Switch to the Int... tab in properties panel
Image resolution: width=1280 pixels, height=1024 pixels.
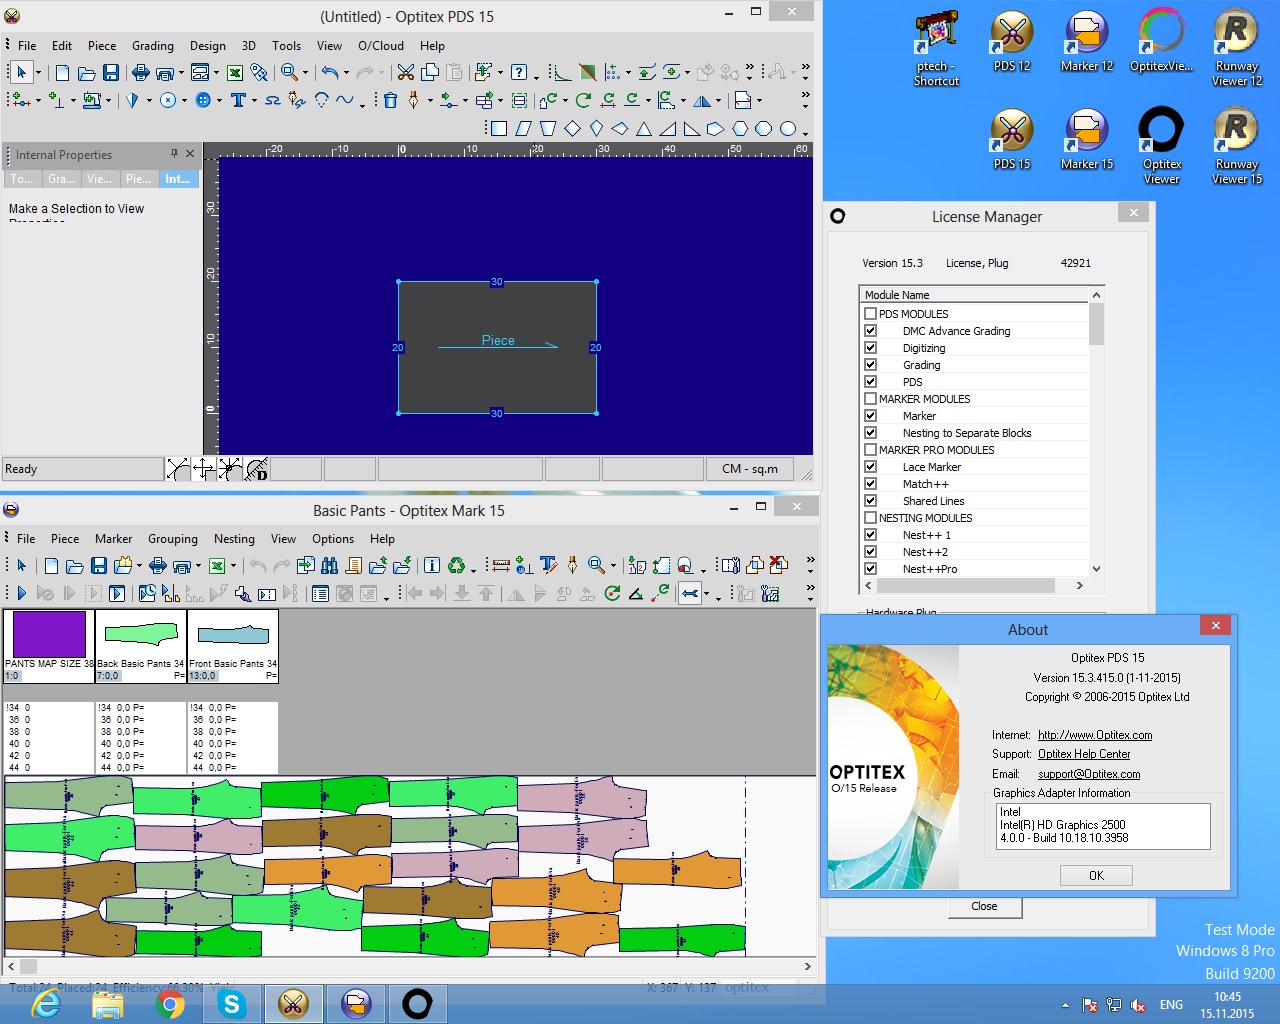(x=178, y=178)
